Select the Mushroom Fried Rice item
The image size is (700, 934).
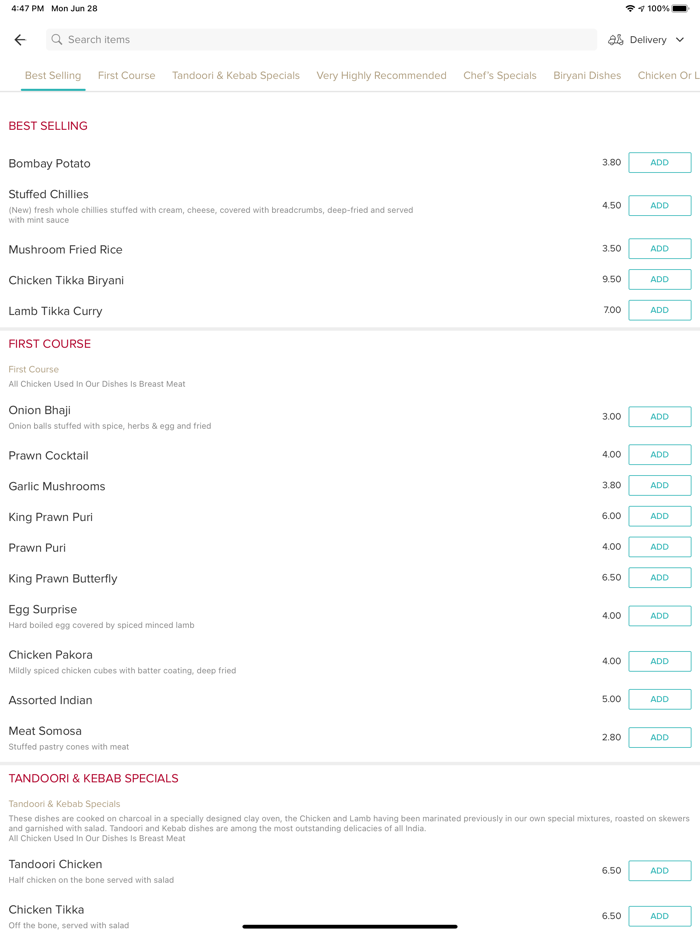pyautogui.click(x=66, y=250)
